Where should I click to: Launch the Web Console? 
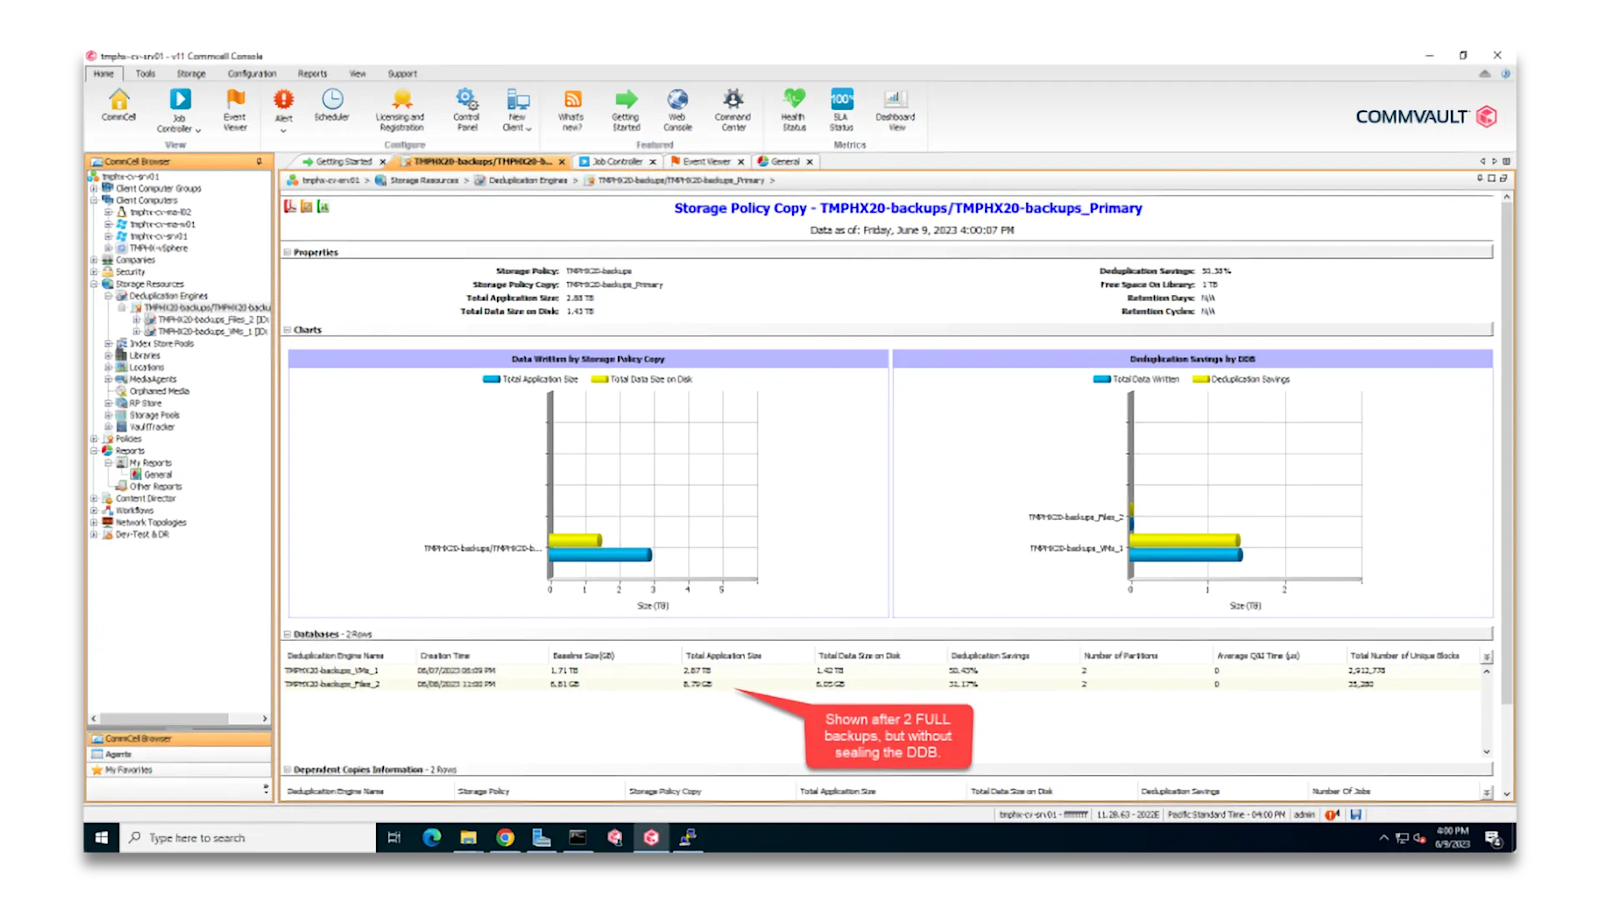click(x=677, y=109)
